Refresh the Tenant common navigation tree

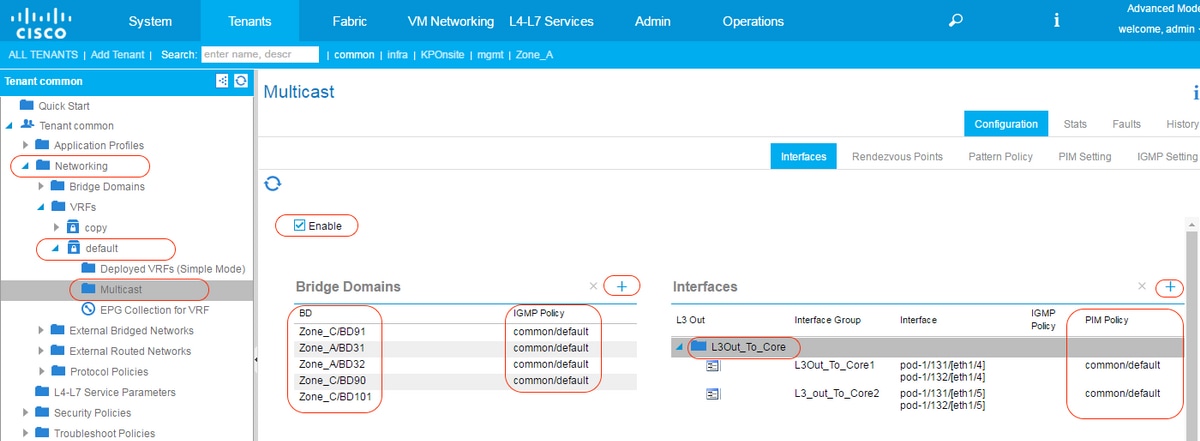click(x=240, y=81)
